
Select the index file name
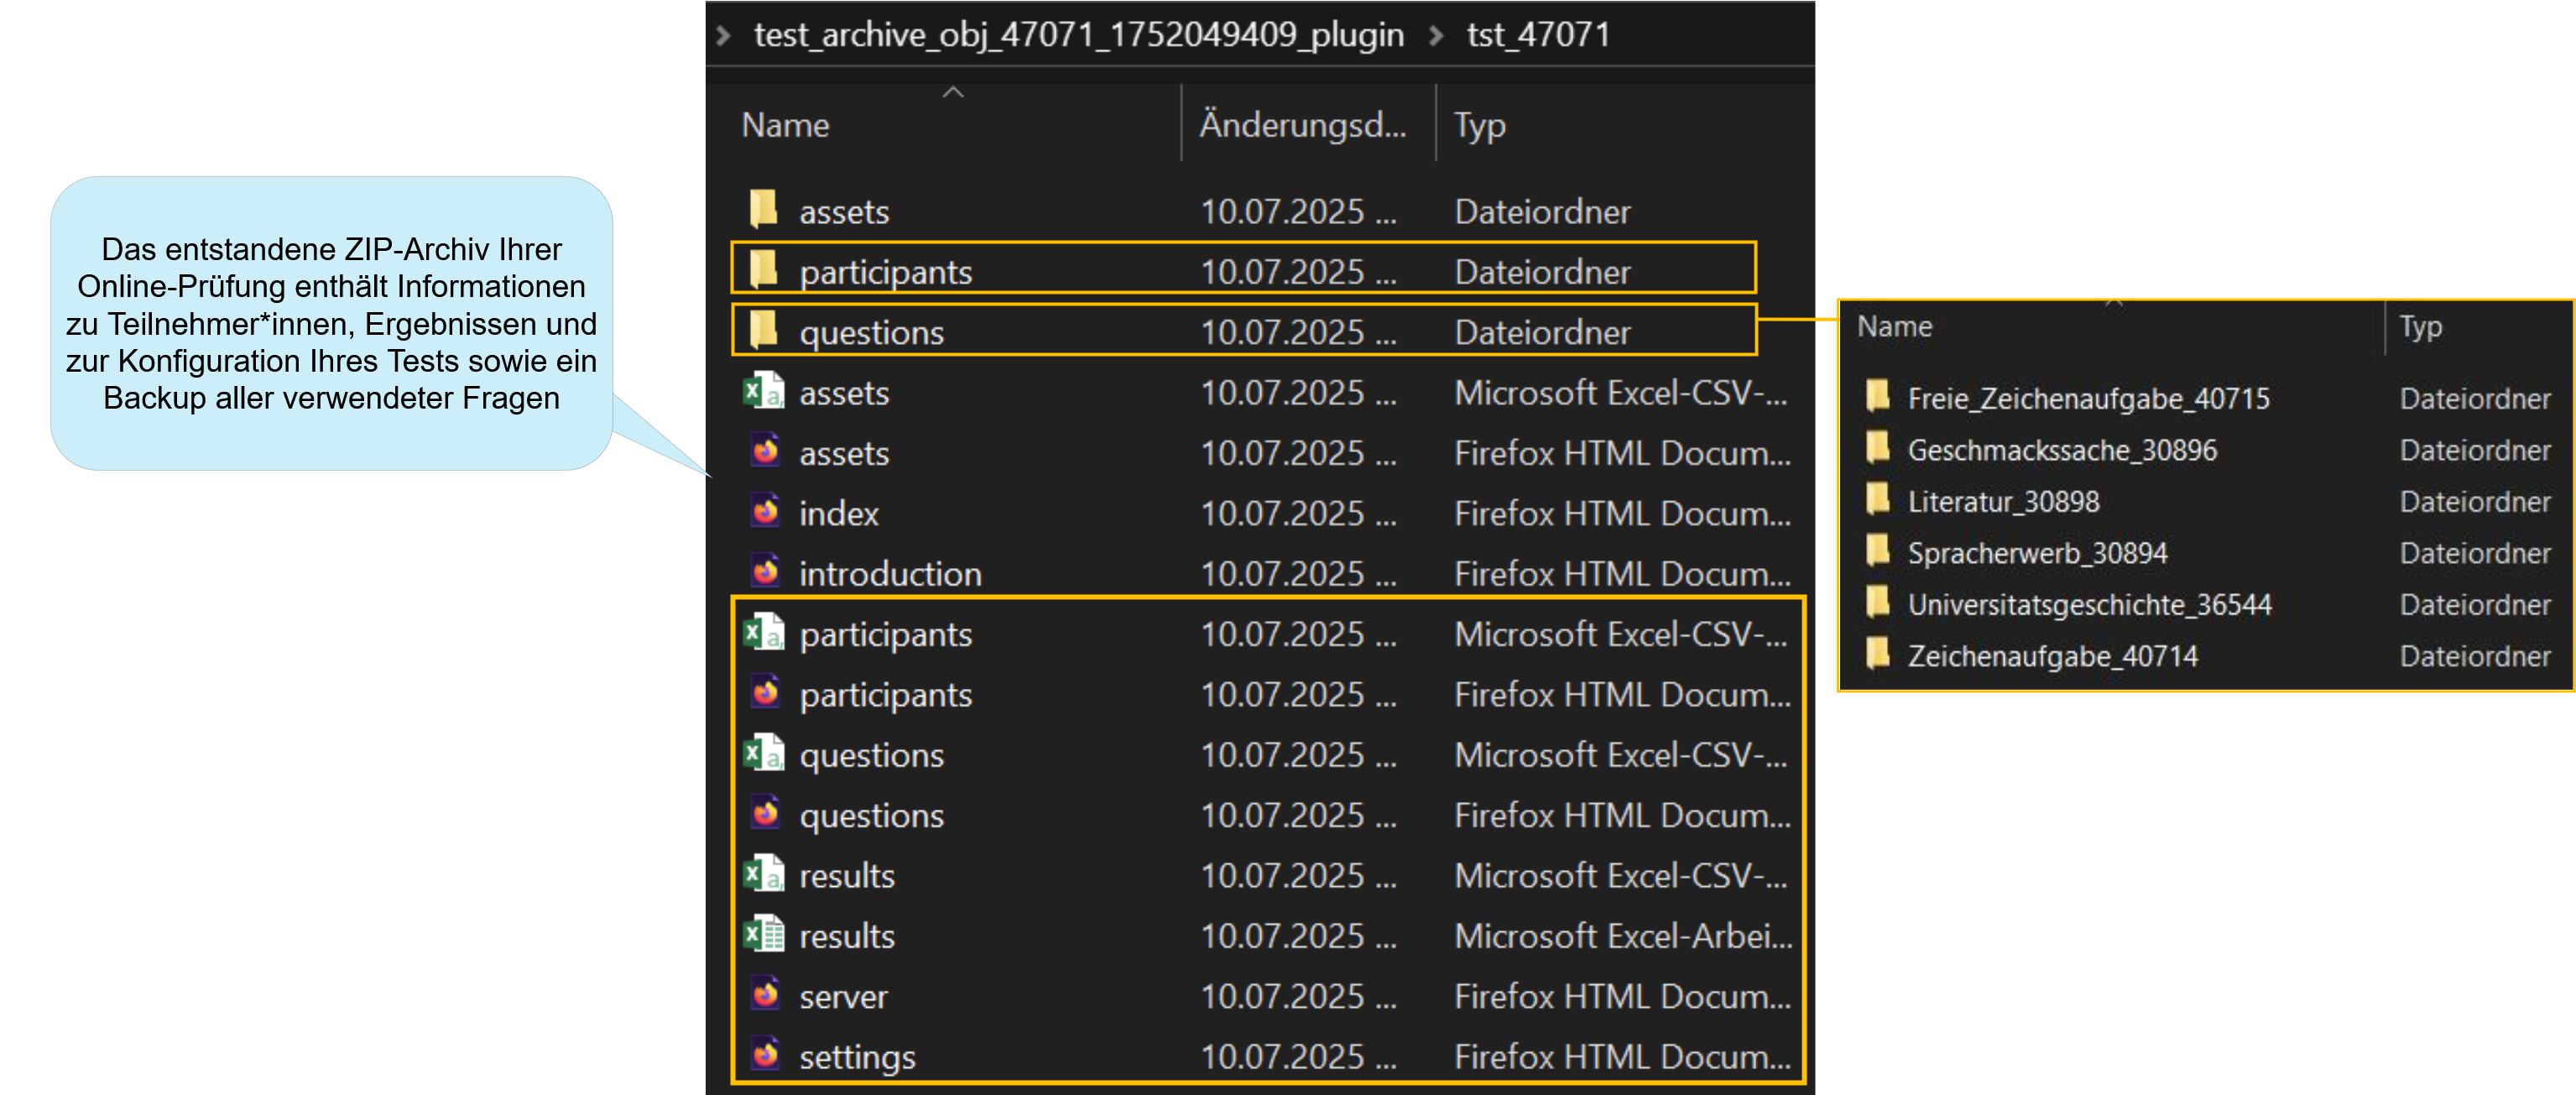click(838, 514)
